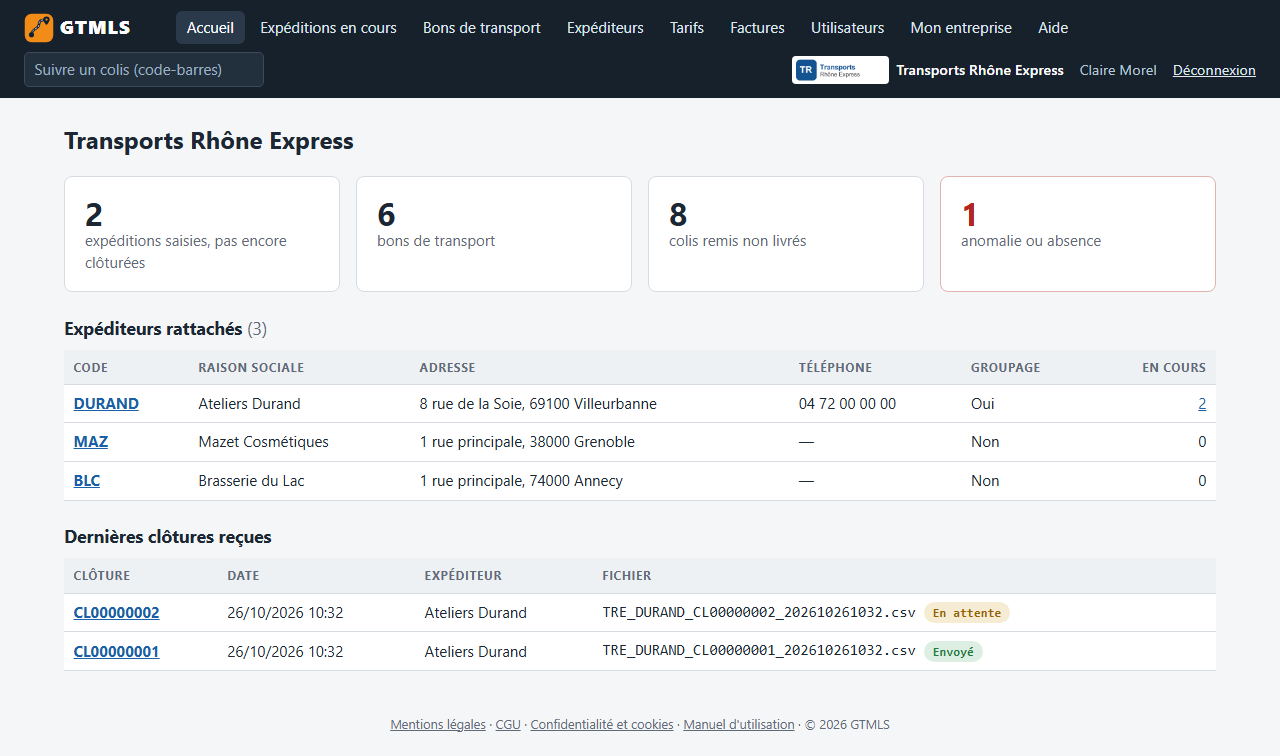Open the Factures section
Screen dimensions: 1280x756
[x=757, y=28]
